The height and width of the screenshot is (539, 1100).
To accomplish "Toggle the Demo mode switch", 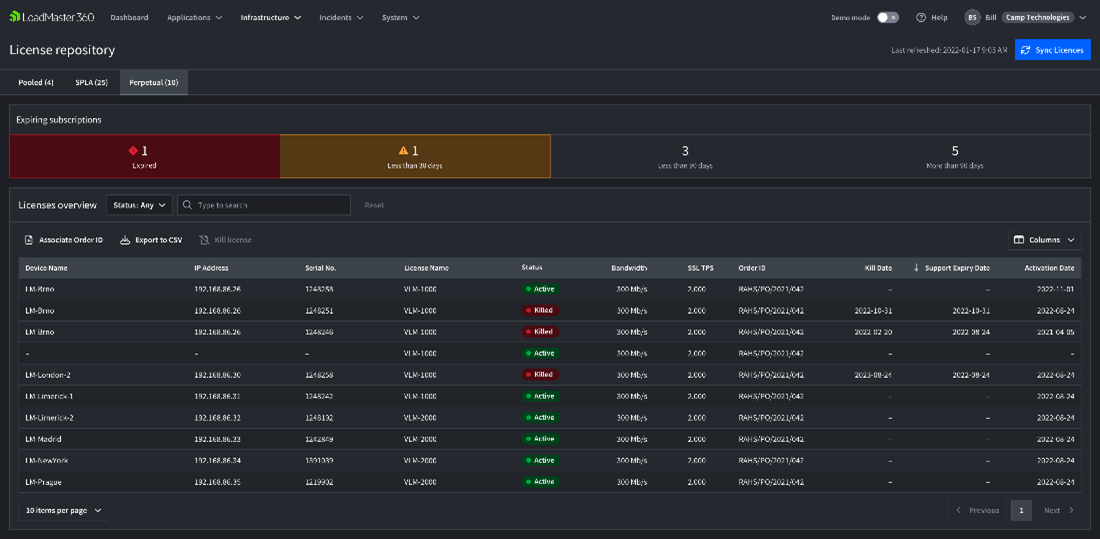I will point(887,17).
